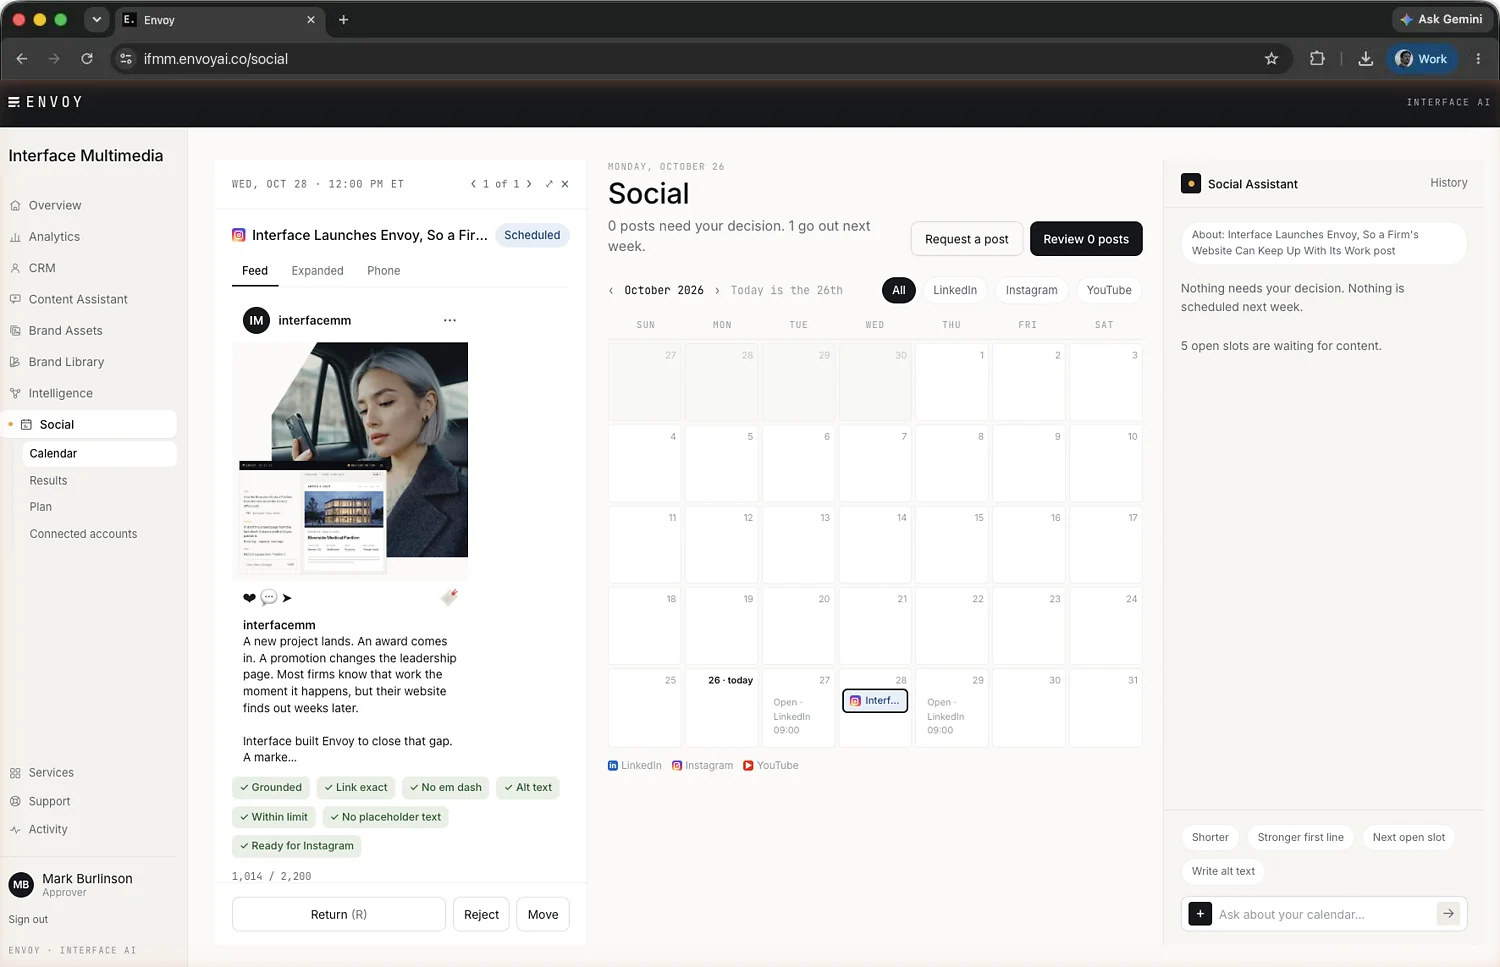Go to previous post in 1 of 1
This screenshot has height=967, width=1500.
tap(473, 184)
